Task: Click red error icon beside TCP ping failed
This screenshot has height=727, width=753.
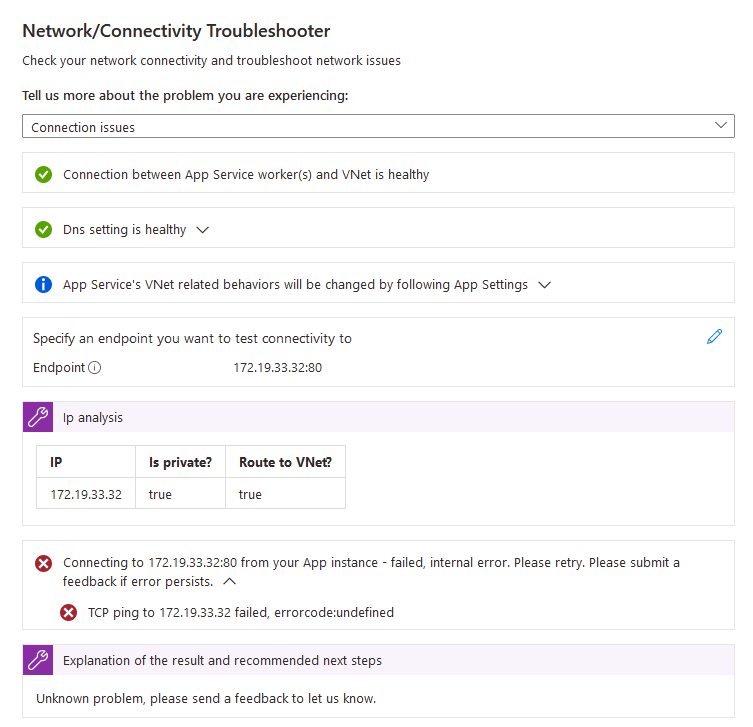Action: click(x=68, y=613)
